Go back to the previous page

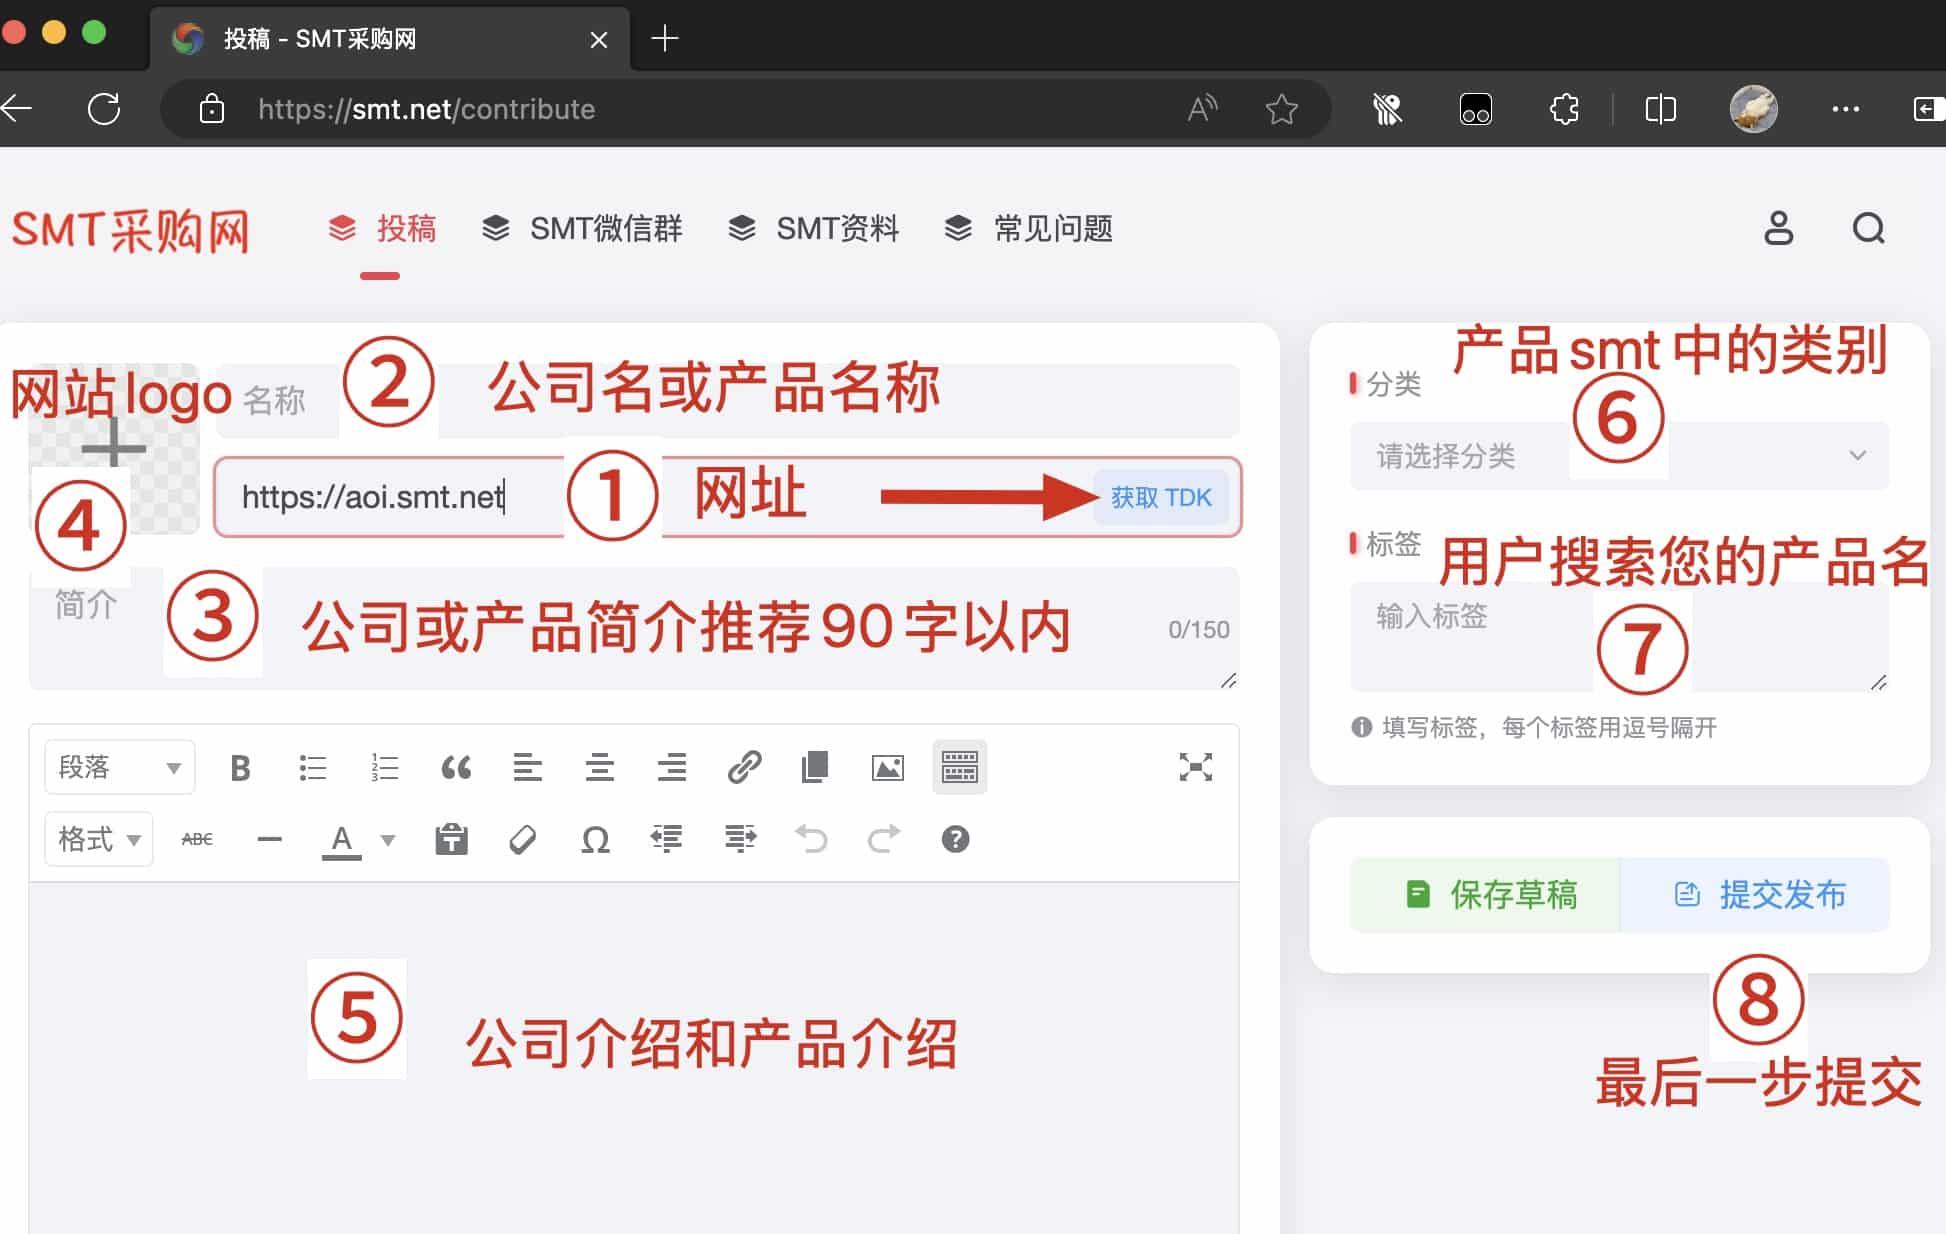coord(17,109)
